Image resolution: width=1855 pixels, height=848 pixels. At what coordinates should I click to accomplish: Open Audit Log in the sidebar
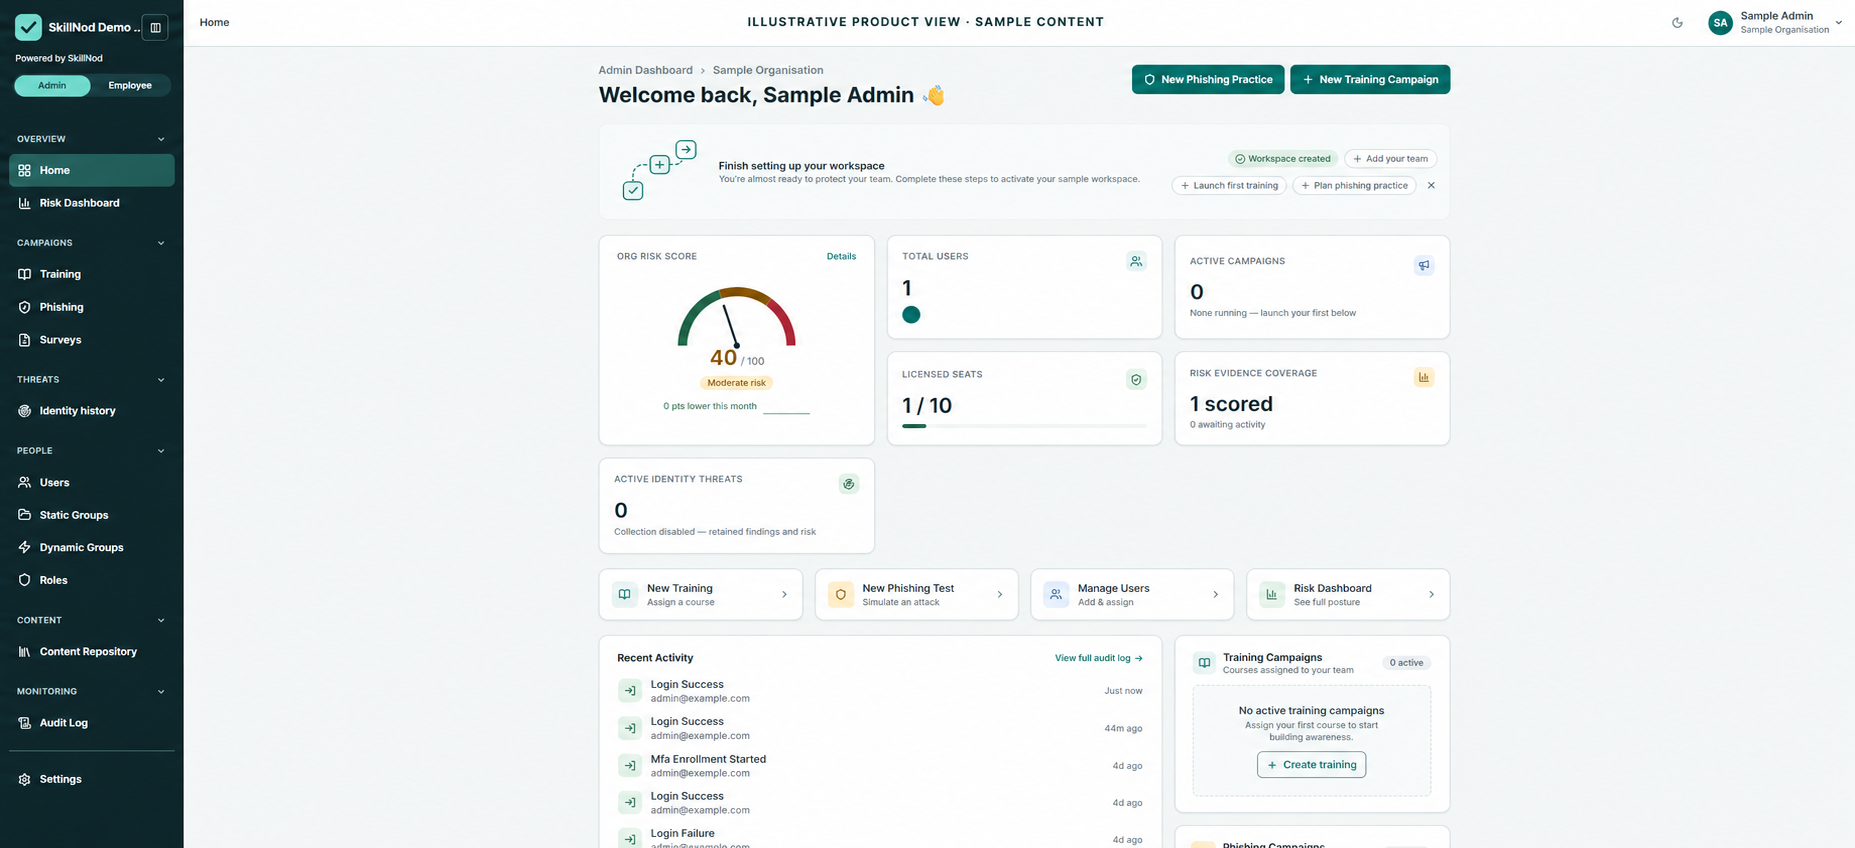tap(92, 723)
